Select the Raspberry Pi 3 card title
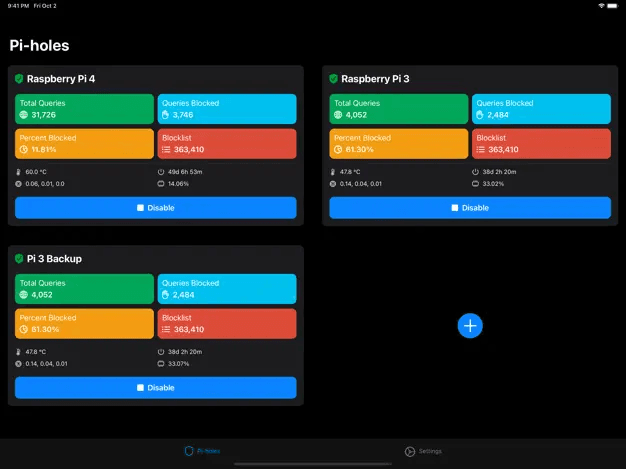The width and height of the screenshot is (626, 469). [x=375, y=79]
